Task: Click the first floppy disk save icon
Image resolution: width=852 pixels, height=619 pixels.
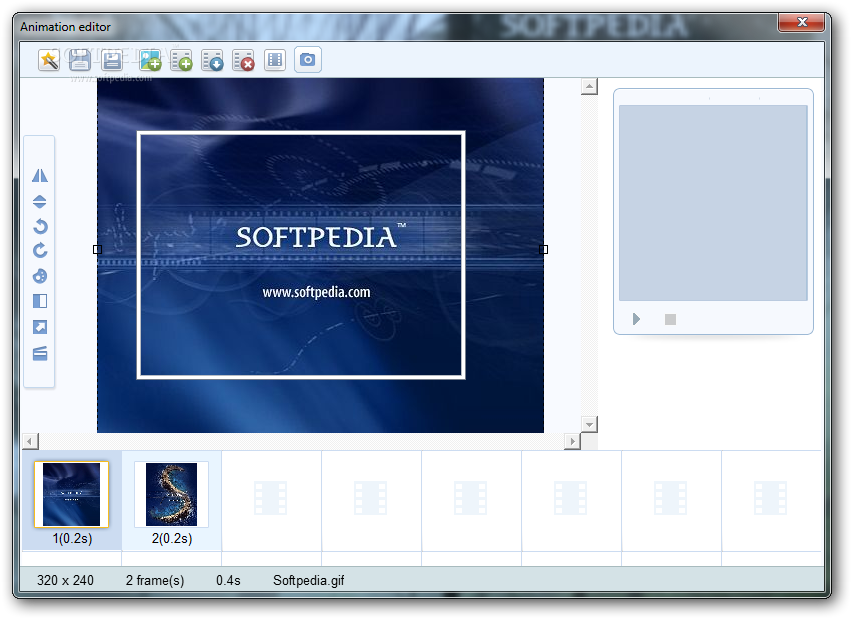Action: [80, 60]
